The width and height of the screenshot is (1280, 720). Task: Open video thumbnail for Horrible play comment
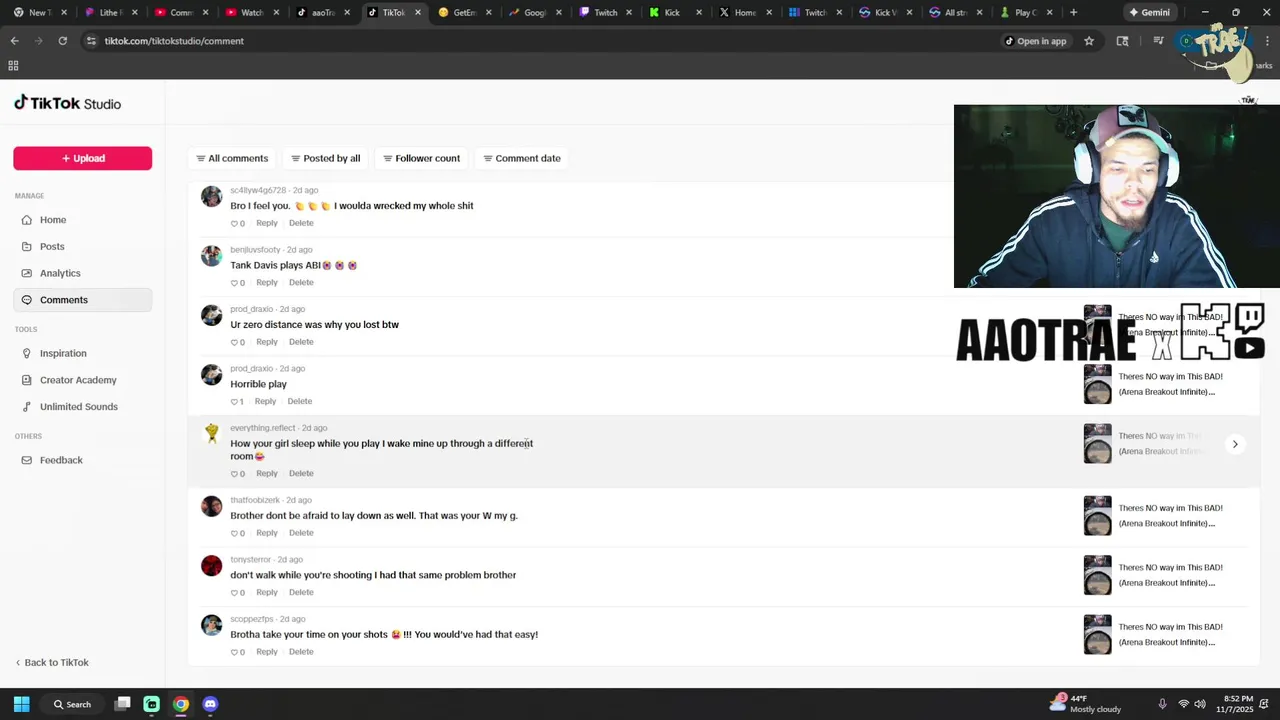pos(1097,384)
